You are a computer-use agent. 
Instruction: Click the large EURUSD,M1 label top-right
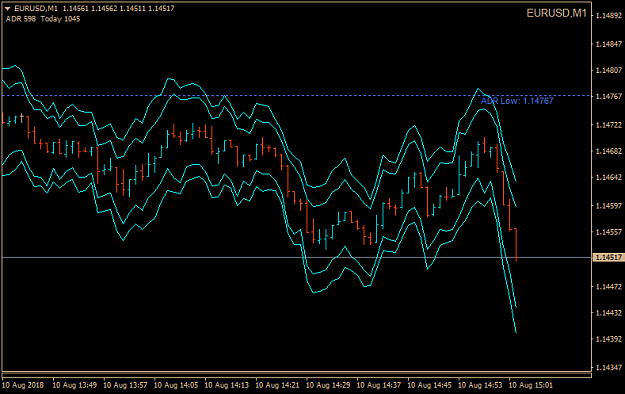pyautogui.click(x=556, y=14)
